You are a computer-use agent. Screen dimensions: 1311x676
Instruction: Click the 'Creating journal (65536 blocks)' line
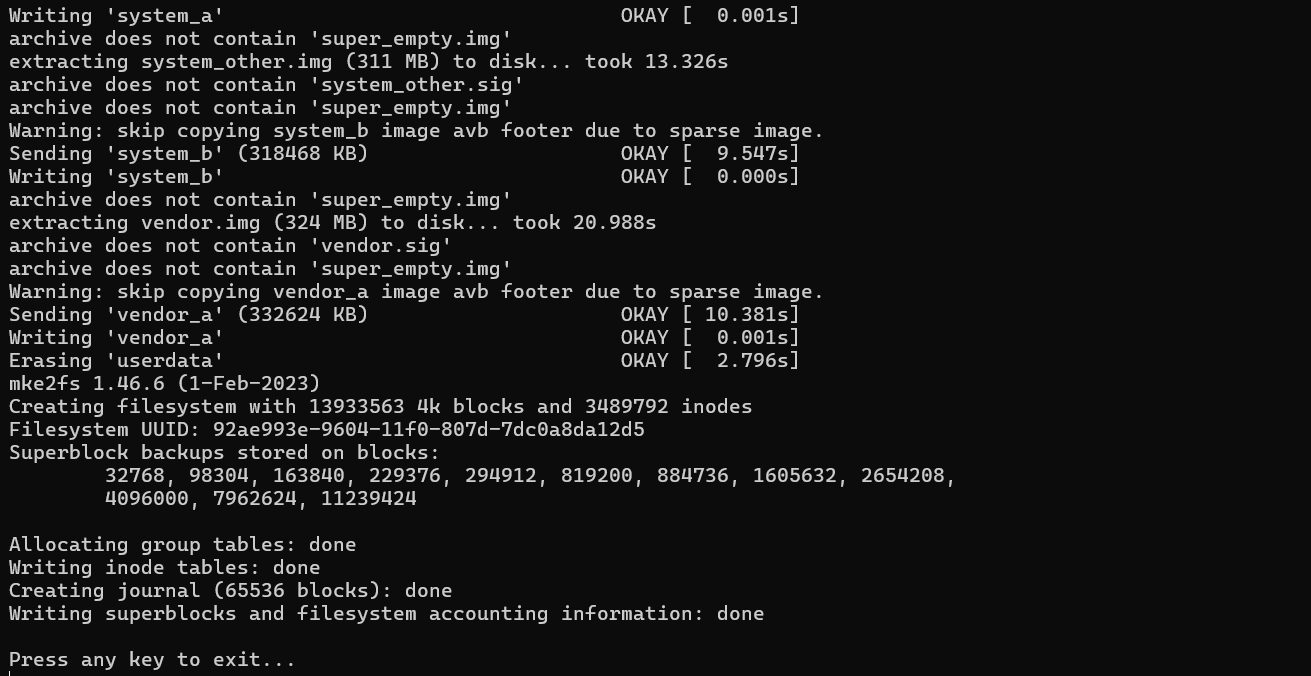(230, 591)
